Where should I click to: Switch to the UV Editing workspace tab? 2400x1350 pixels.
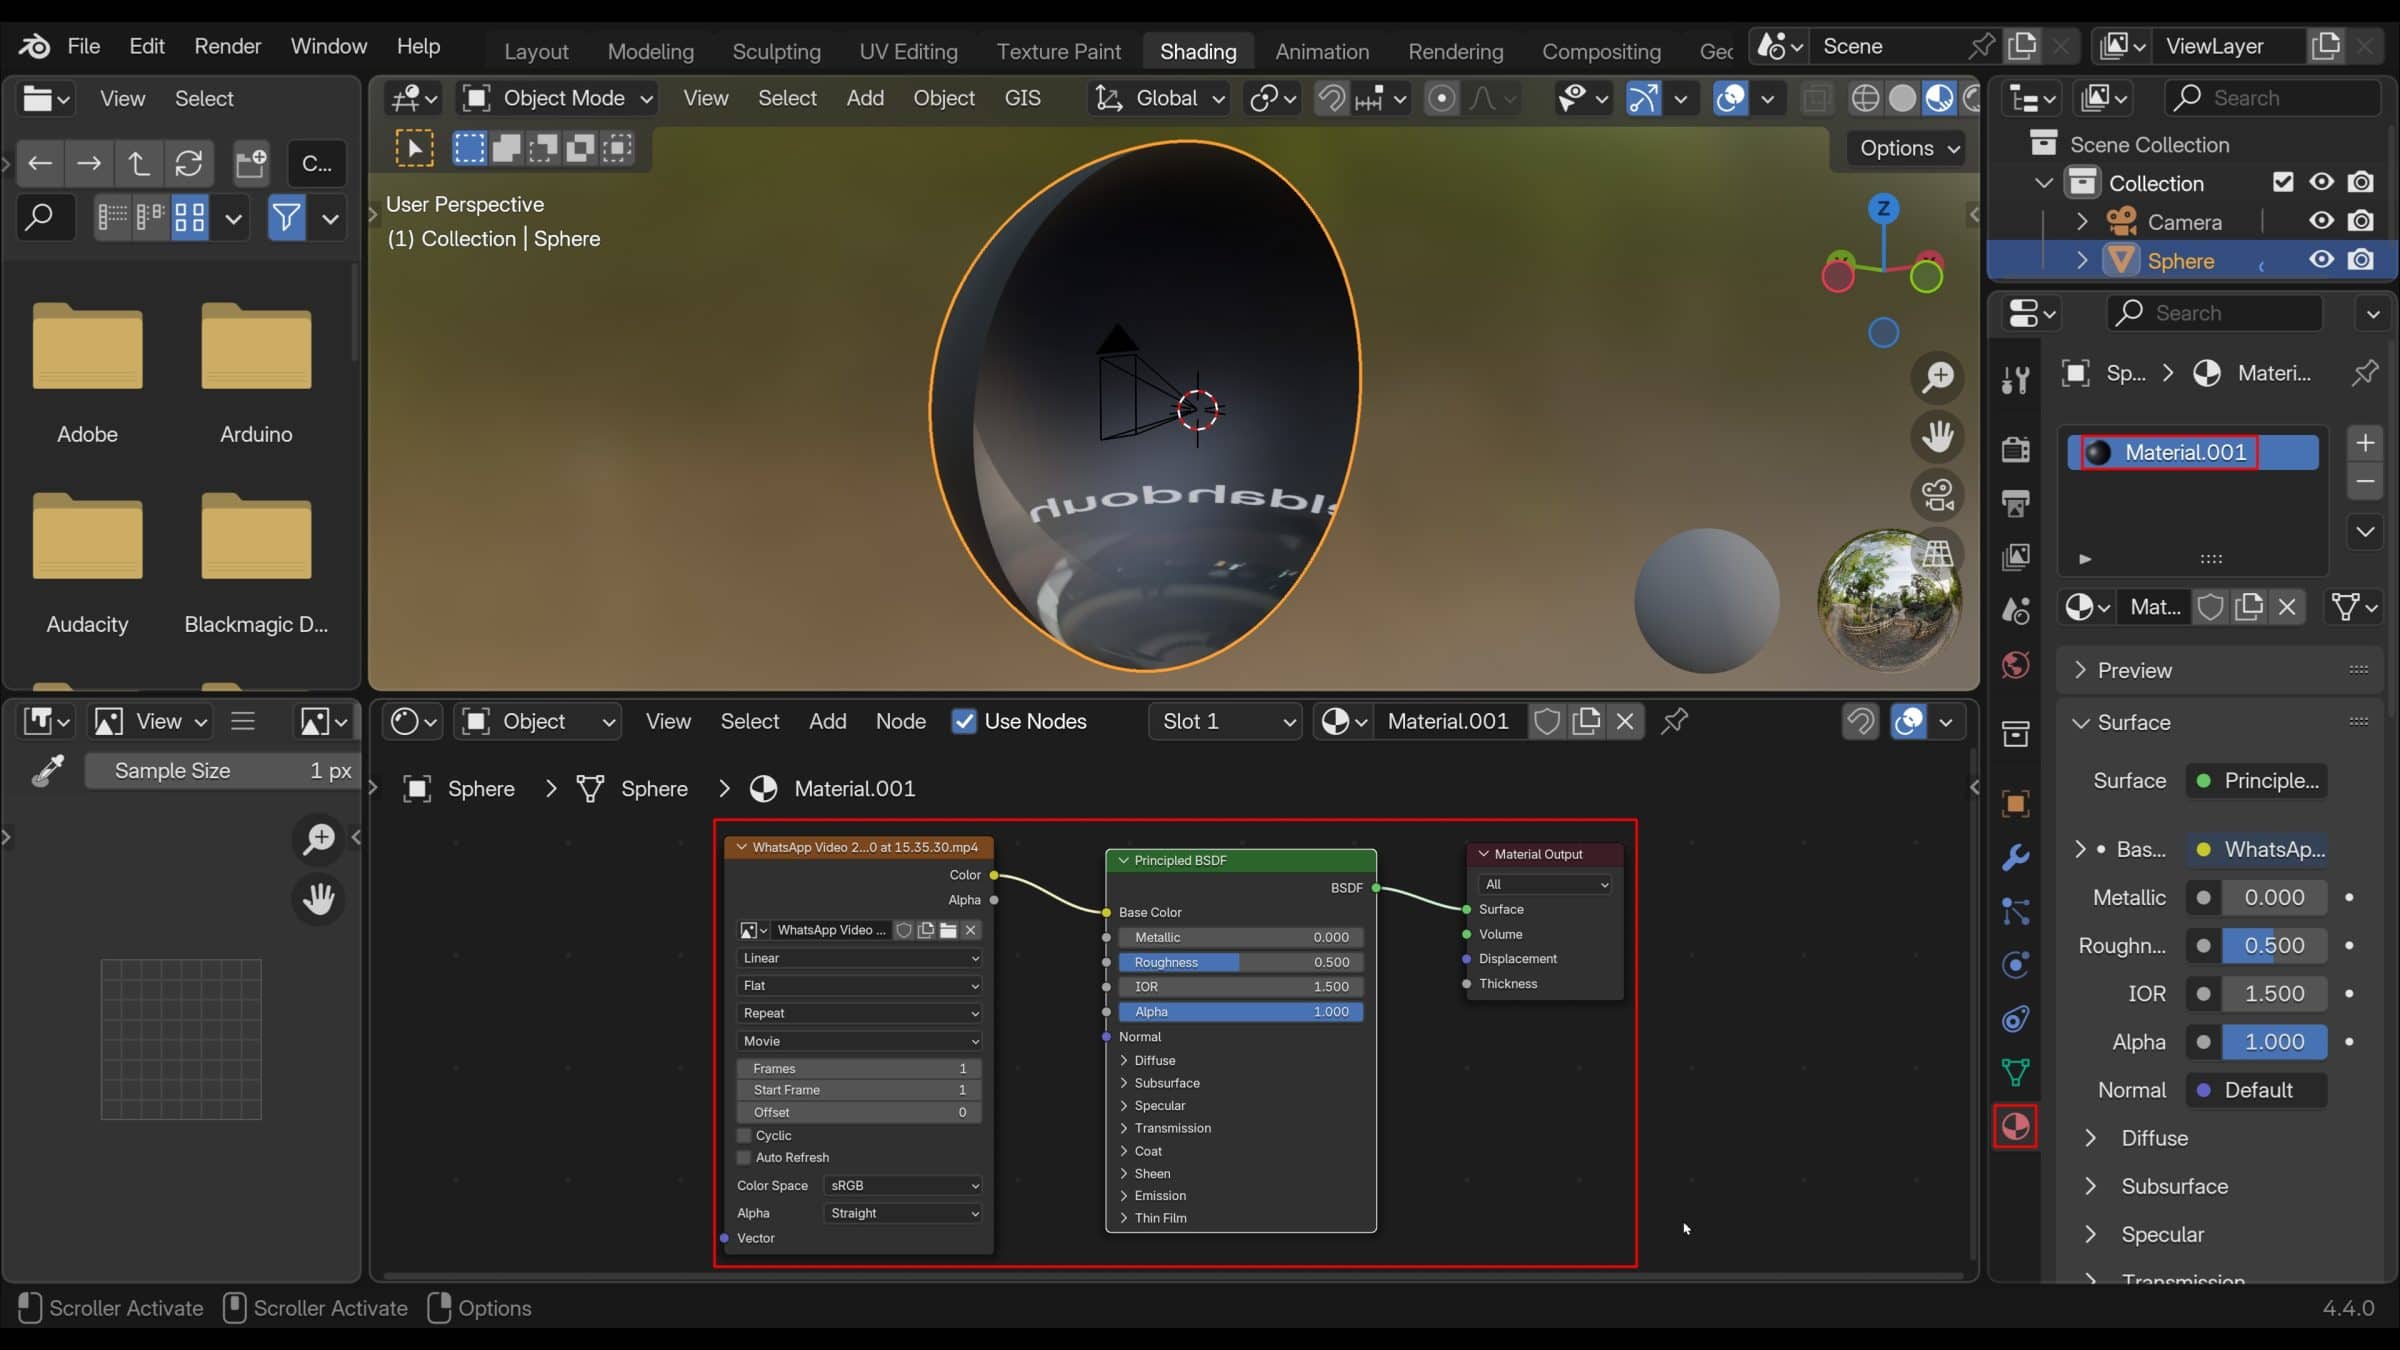coord(908,51)
